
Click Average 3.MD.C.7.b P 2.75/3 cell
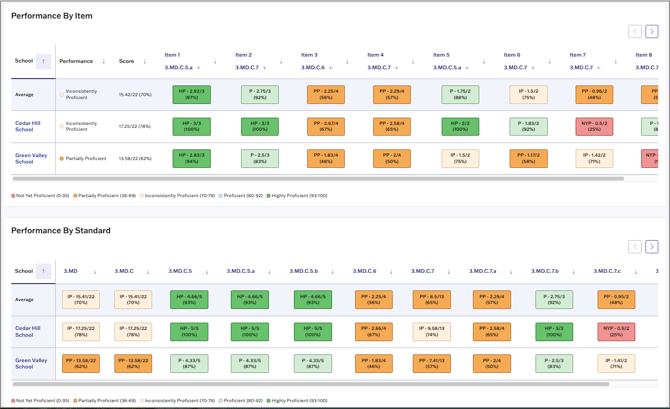(554, 300)
